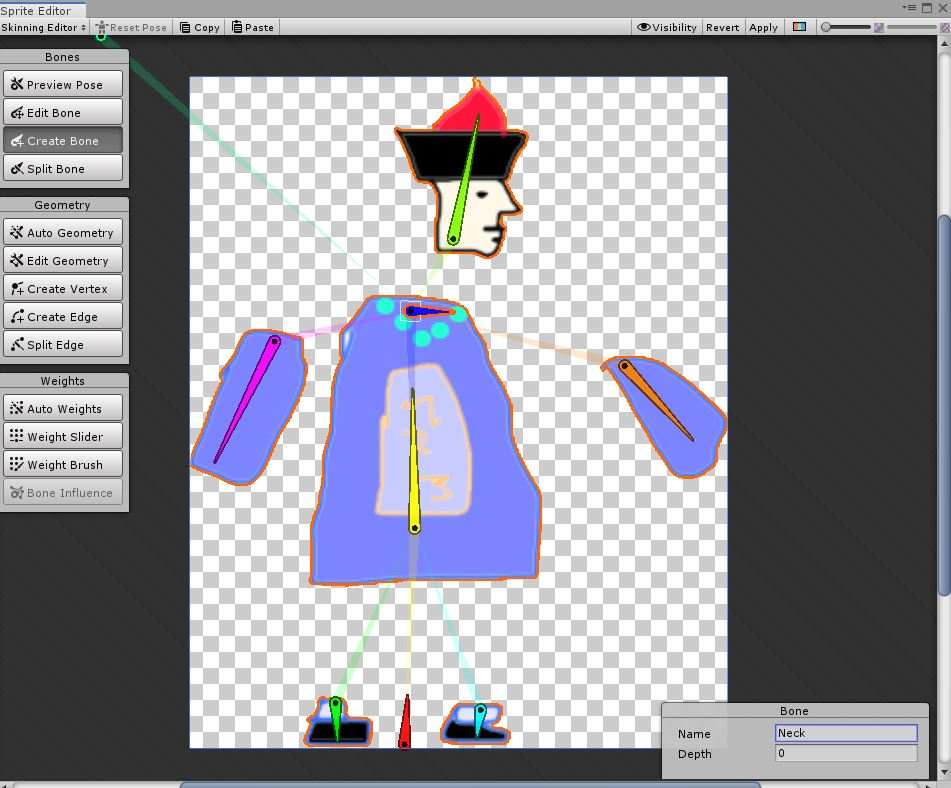The height and width of the screenshot is (788, 951).
Task: Open the Skinning Editor mode dropdown
Action: pos(42,27)
